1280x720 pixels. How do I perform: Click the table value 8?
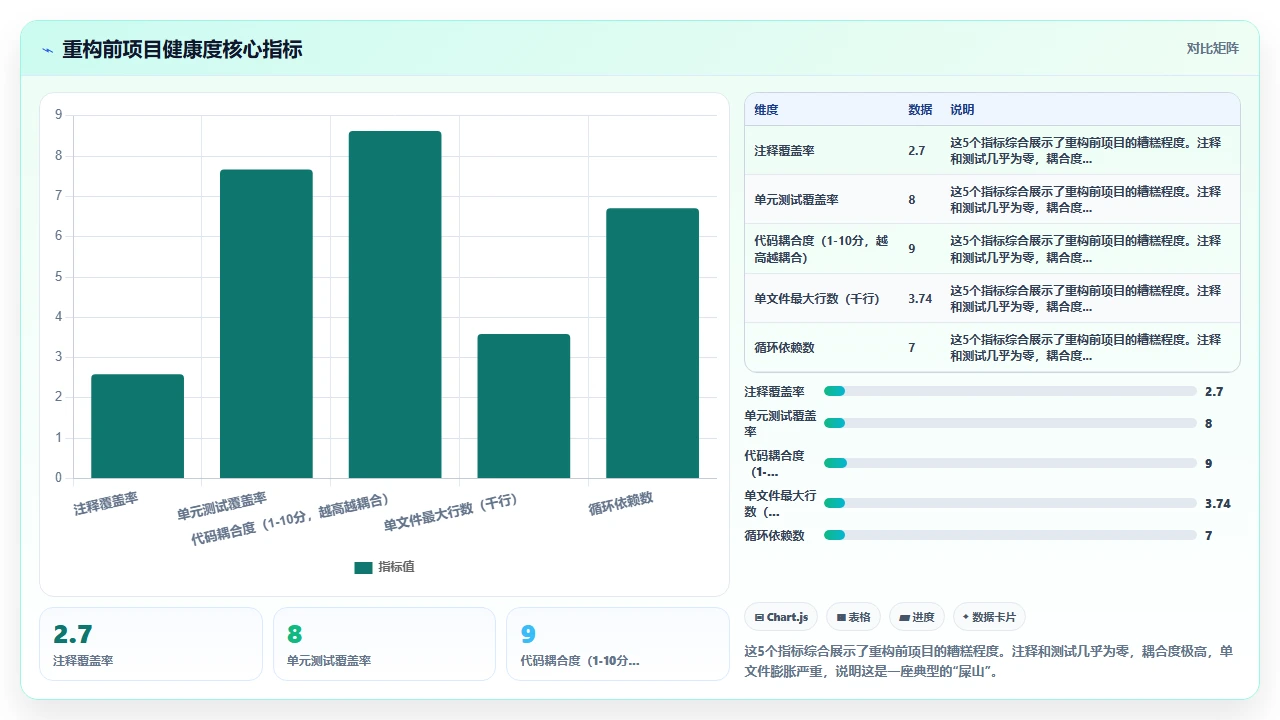point(912,200)
